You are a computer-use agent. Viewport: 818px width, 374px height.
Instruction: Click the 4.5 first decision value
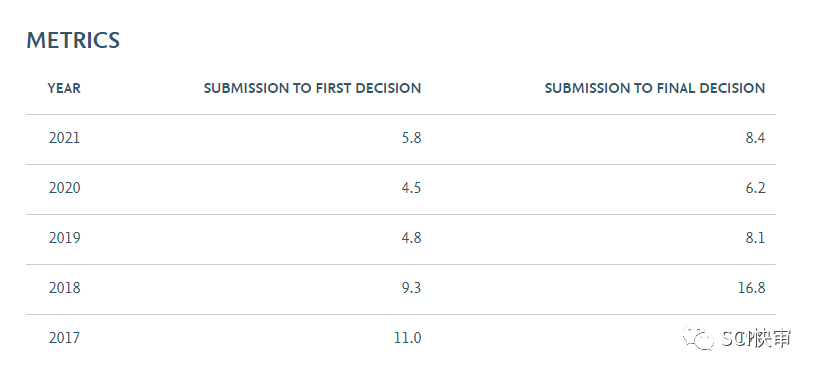411,188
